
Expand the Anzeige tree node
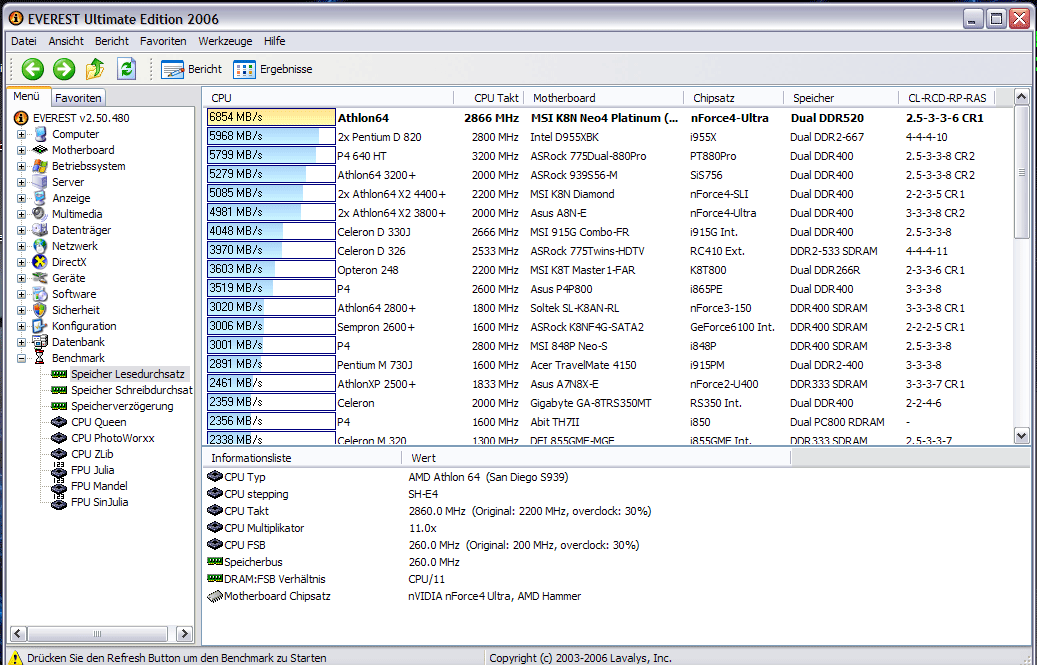coord(21,198)
